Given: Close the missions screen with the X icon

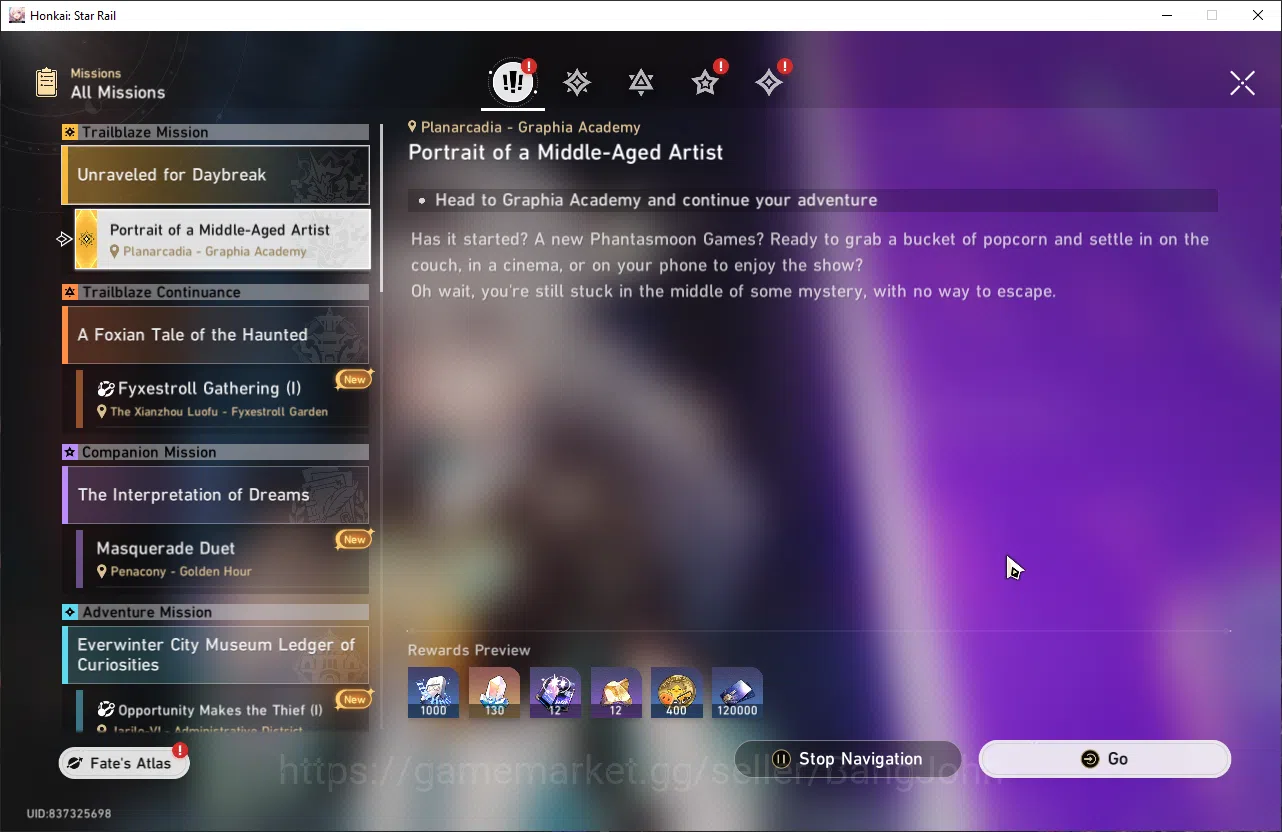Looking at the screenshot, I should 1242,83.
